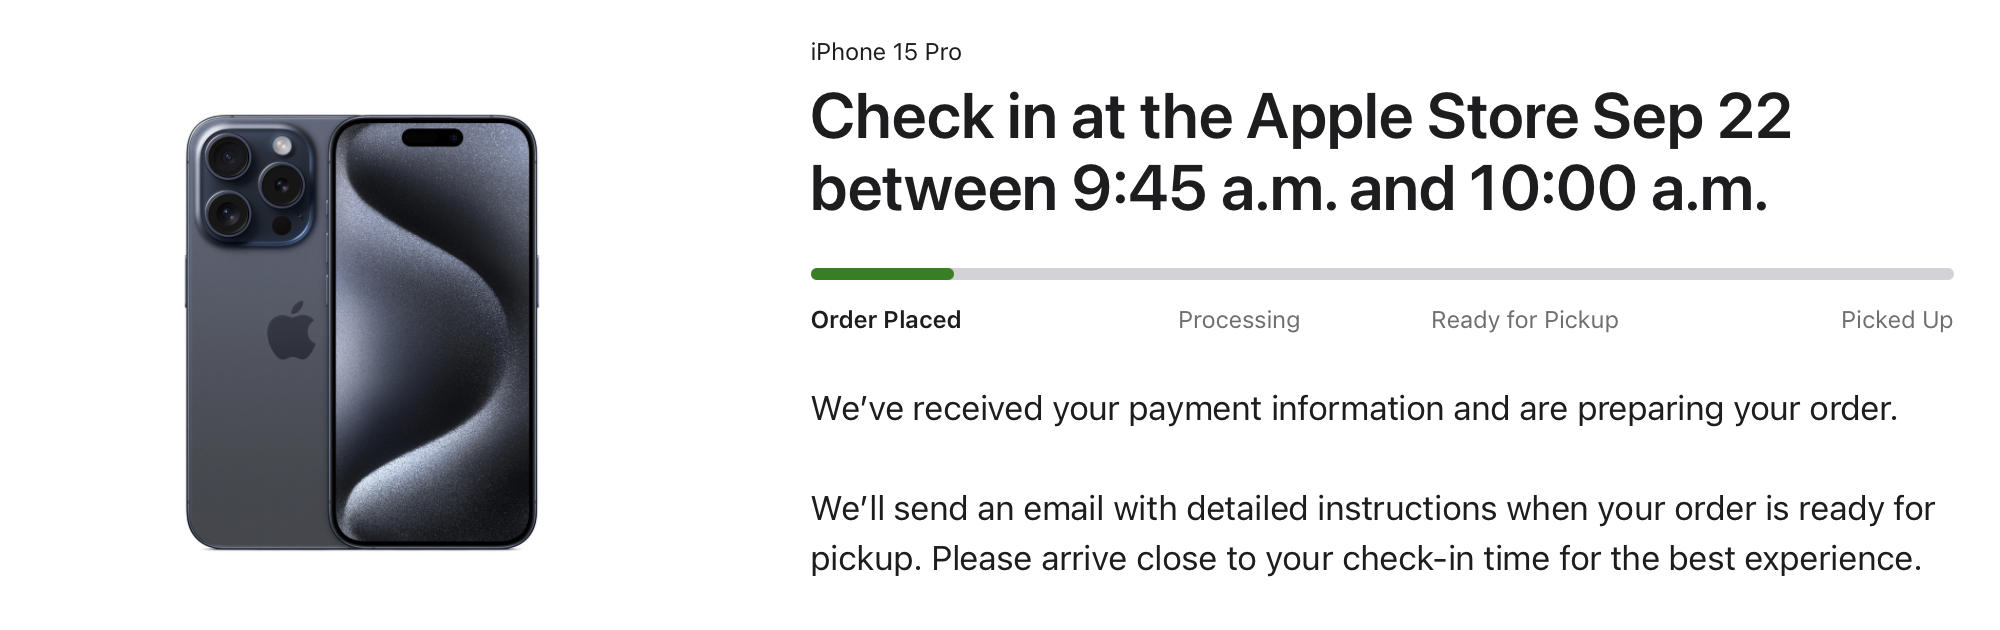Select the Ready for Pickup step
Screen dimensions: 2000x630
pyautogui.click(x=1525, y=320)
